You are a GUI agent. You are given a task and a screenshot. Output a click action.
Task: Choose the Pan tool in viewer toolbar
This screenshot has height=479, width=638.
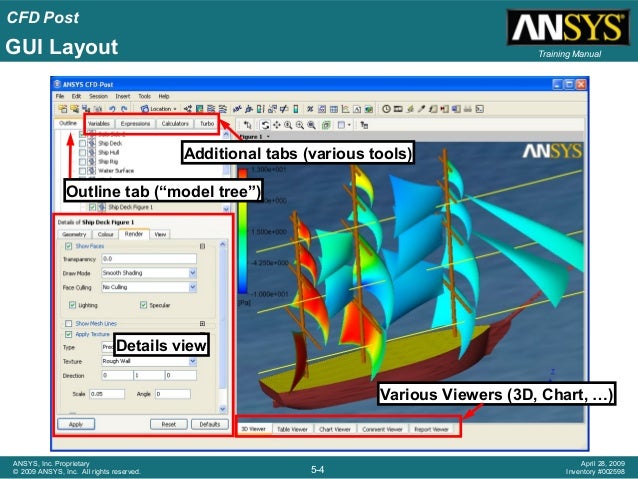277,125
